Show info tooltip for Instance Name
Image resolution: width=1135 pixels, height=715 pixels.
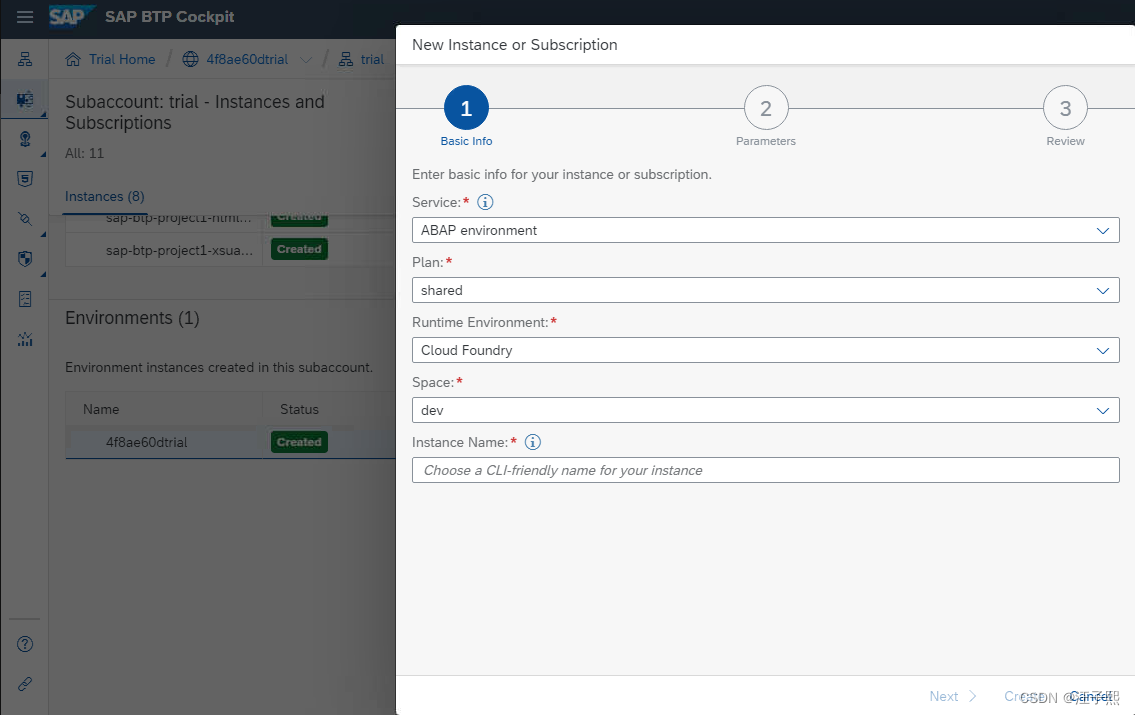tap(533, 442)
